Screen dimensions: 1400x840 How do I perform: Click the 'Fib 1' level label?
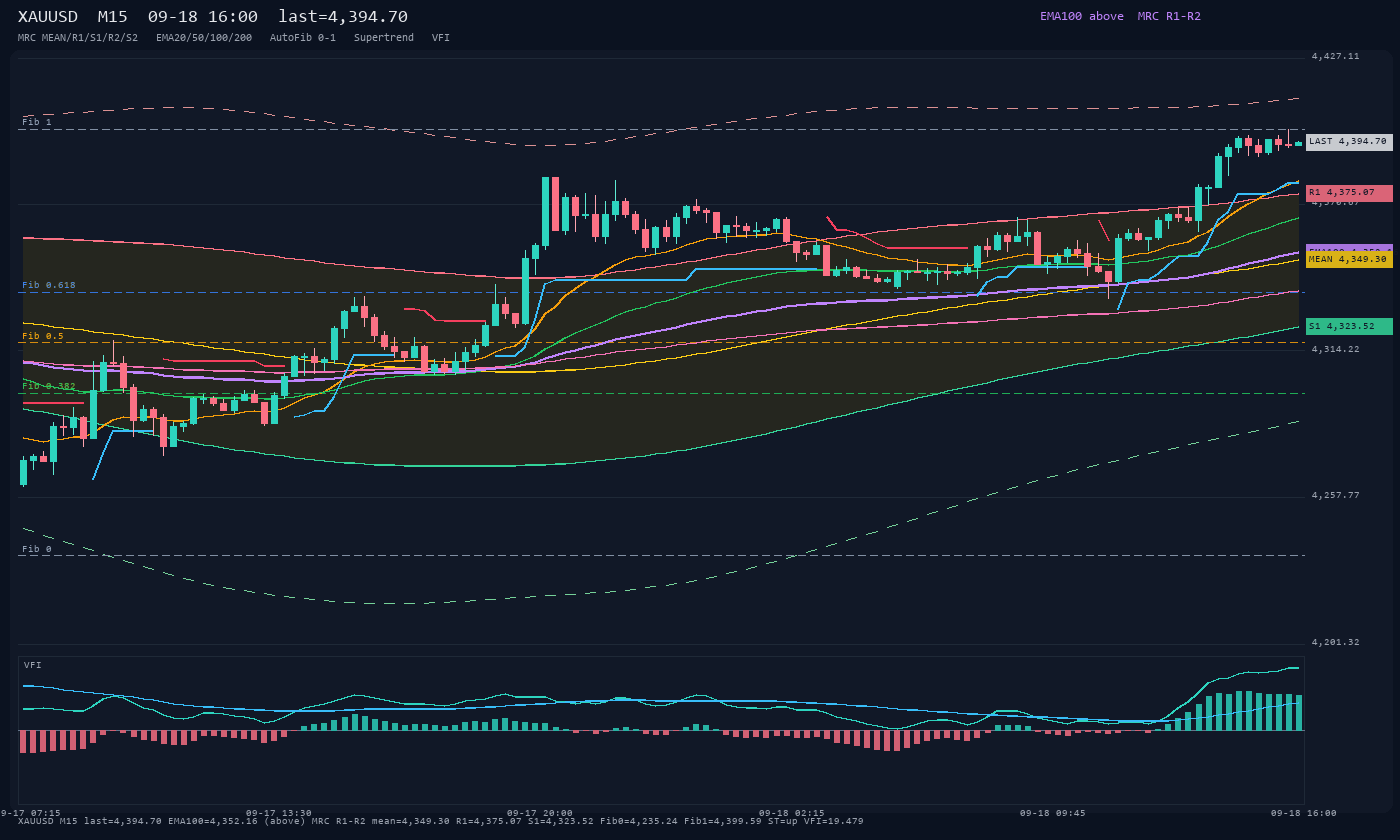[x=37, y=122]
